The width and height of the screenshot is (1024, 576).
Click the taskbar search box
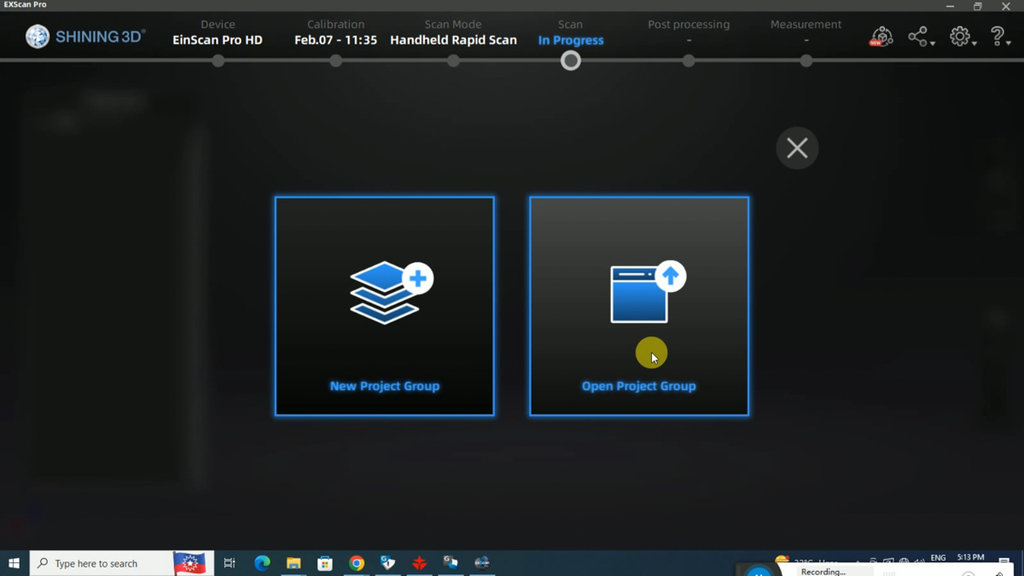tap(100, 563)
